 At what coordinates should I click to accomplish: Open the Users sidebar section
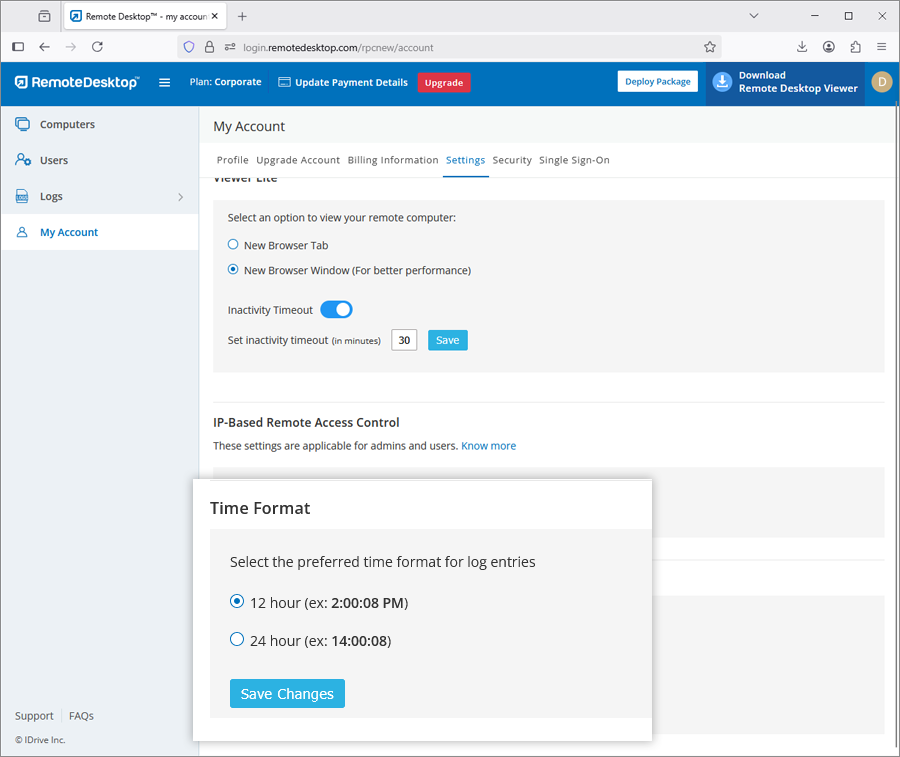pos(54,160)
